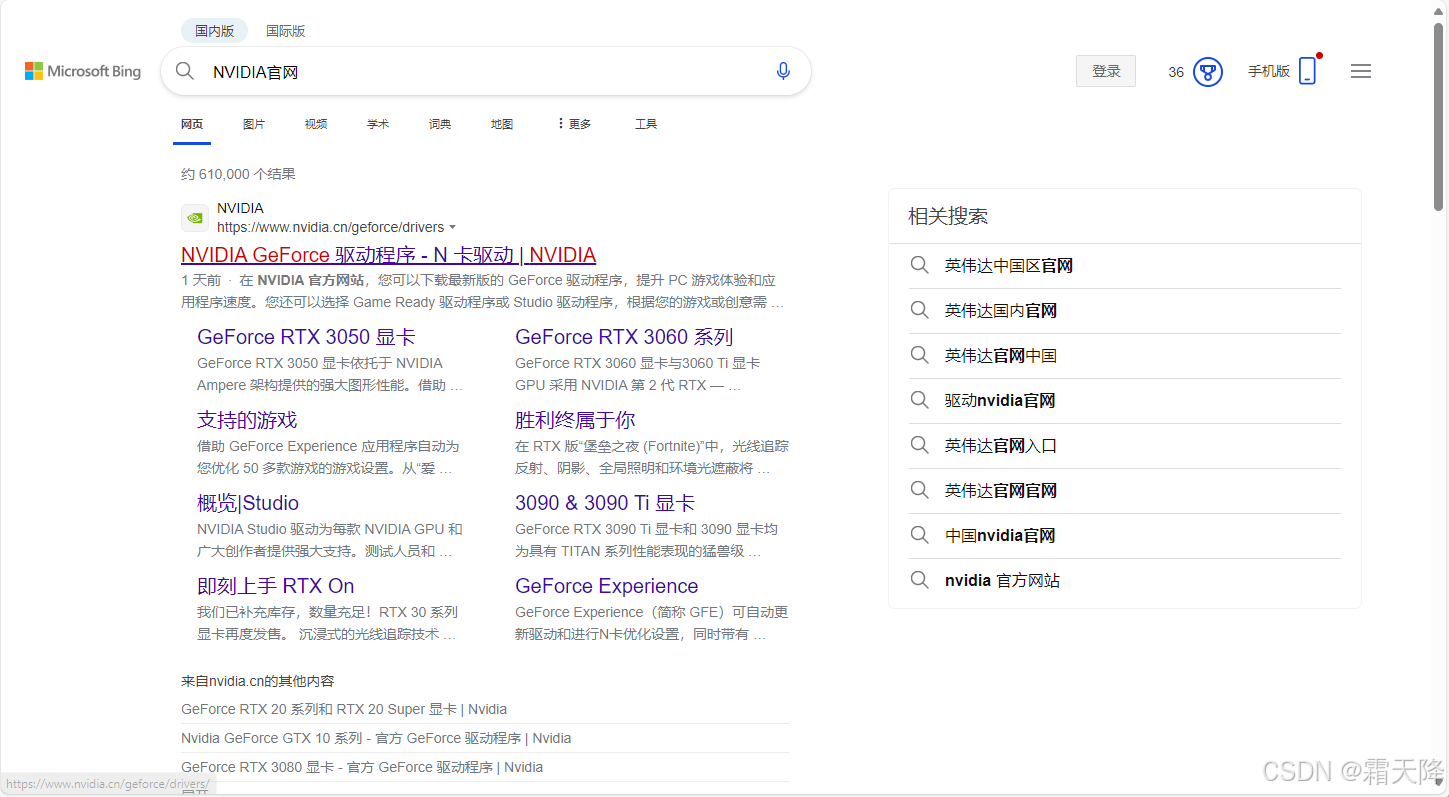This screenshot has width=1449, height=797.
Task: Click the NVIDIA site name above the URL
Action: point(240,208)
